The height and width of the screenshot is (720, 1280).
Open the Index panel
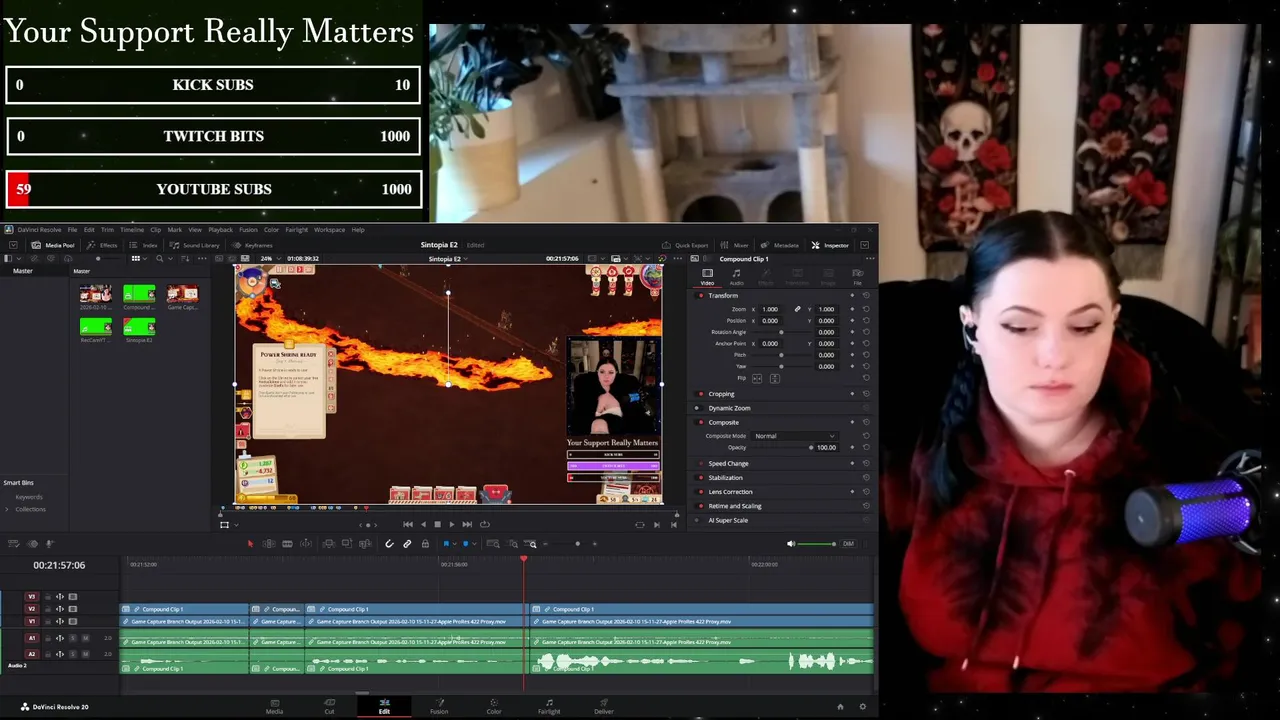click(144, 245)
